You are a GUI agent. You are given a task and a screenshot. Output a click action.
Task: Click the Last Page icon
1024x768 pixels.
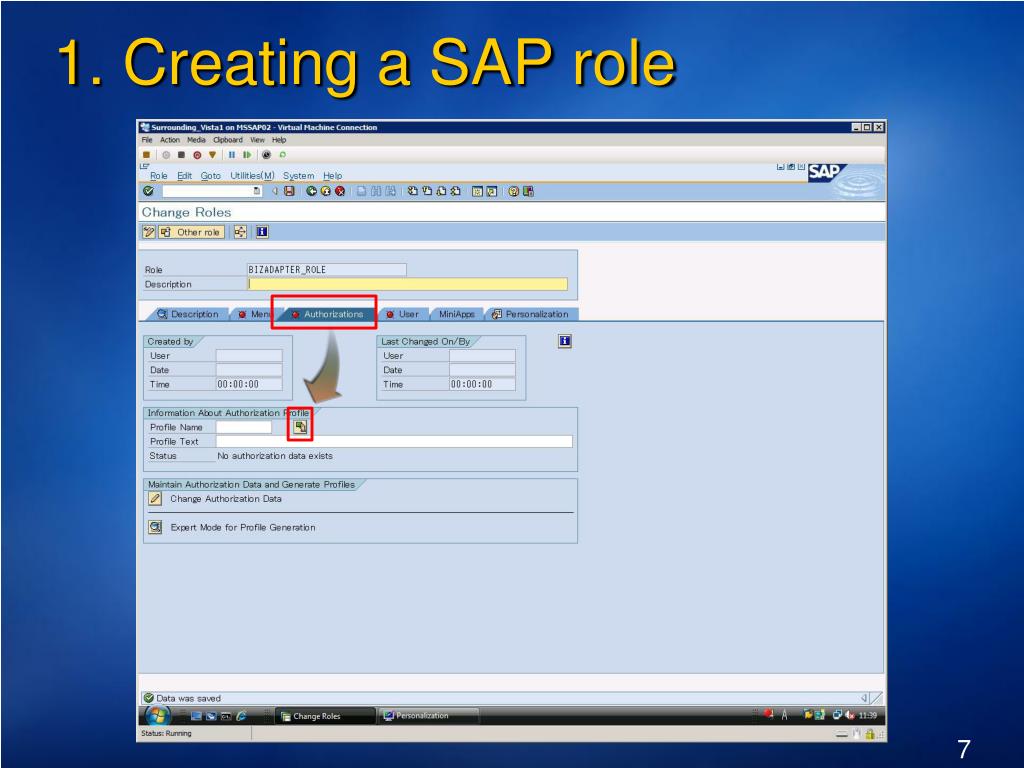[455, 191]
